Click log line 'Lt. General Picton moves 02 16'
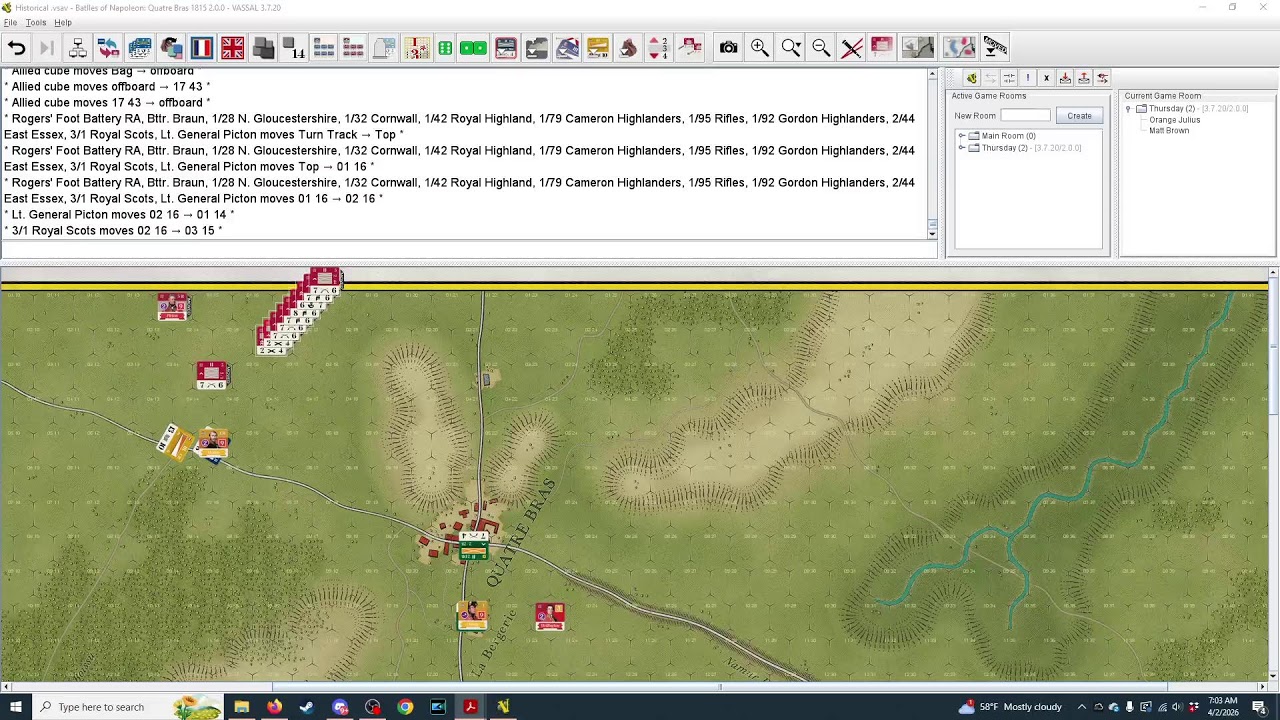The height and width of the screenshot is (720, 1280). (121, 214)
